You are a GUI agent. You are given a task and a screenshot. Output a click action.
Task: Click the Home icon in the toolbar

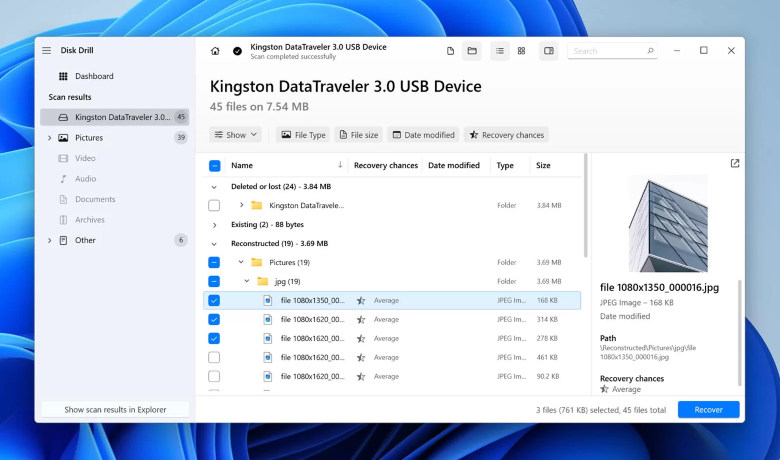pyautogui.click(x=215, y=51)
